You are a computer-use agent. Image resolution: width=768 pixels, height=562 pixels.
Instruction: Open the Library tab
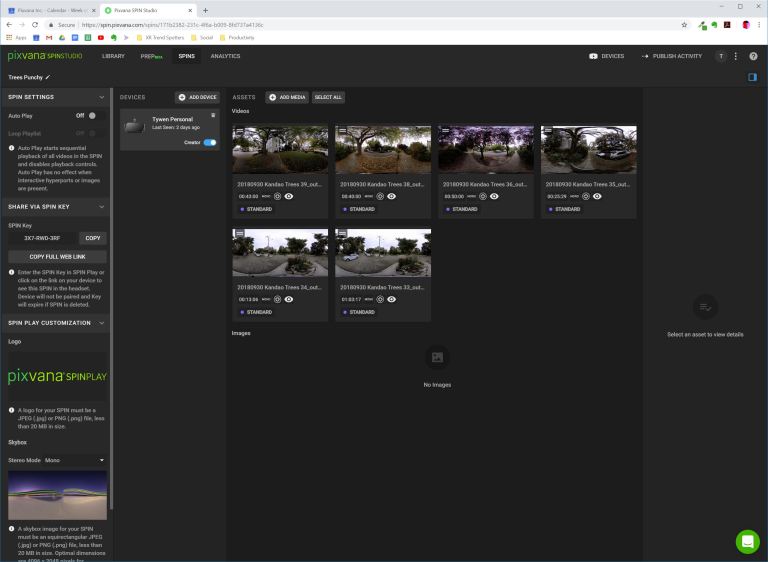(113, 56)
